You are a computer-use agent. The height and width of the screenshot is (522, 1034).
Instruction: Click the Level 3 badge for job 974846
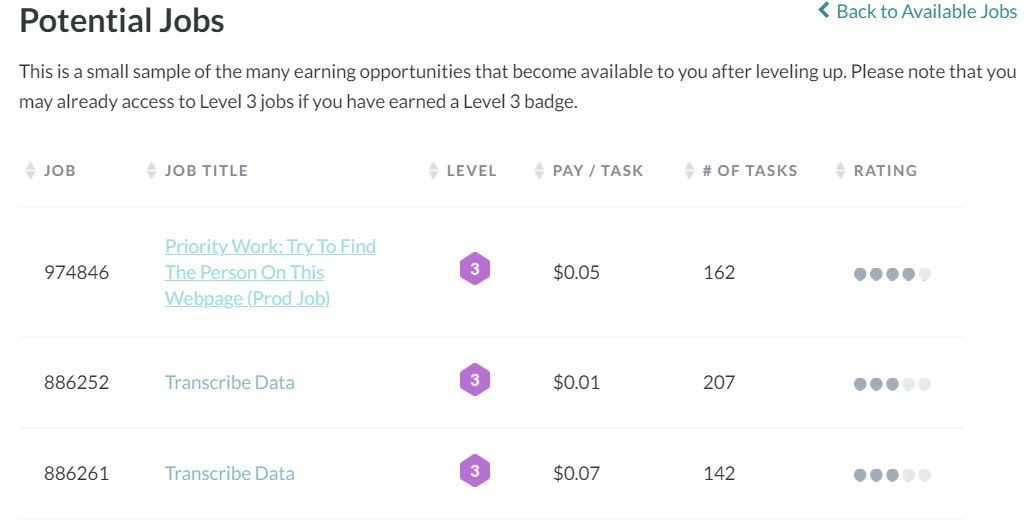point(475,270)
